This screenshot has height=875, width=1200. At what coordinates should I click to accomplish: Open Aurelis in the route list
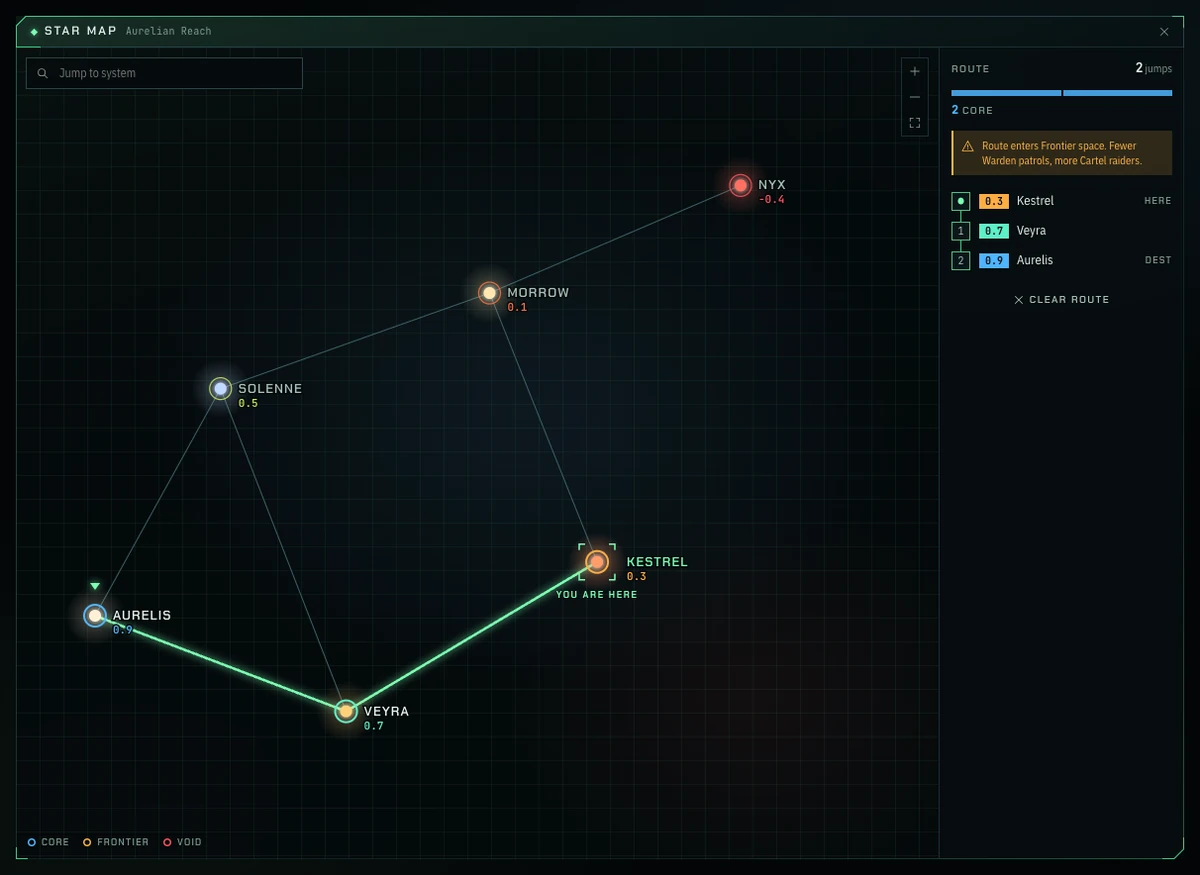[x=1062, y=260]
